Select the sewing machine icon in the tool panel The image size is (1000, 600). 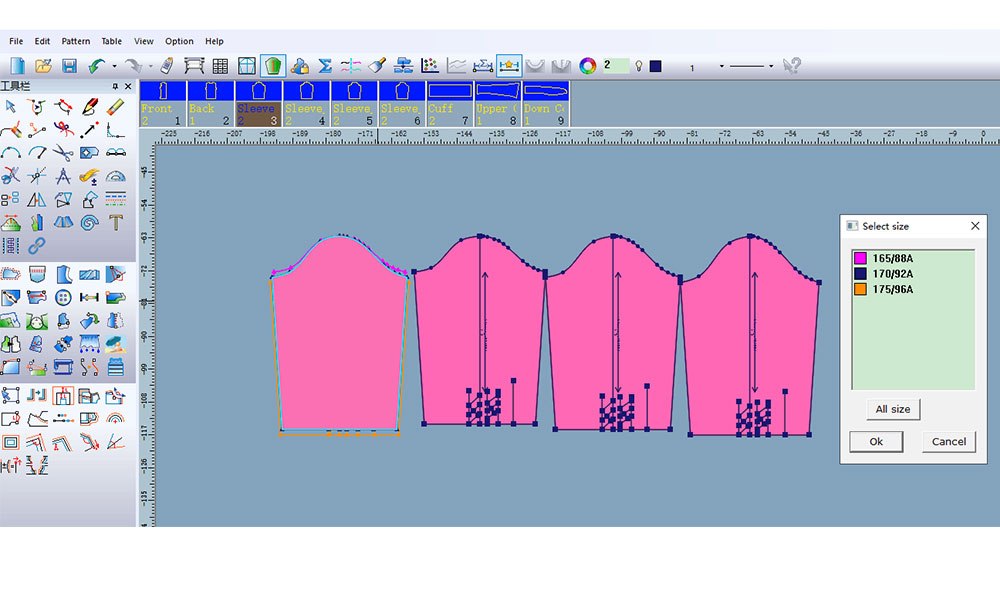[62, 365]
